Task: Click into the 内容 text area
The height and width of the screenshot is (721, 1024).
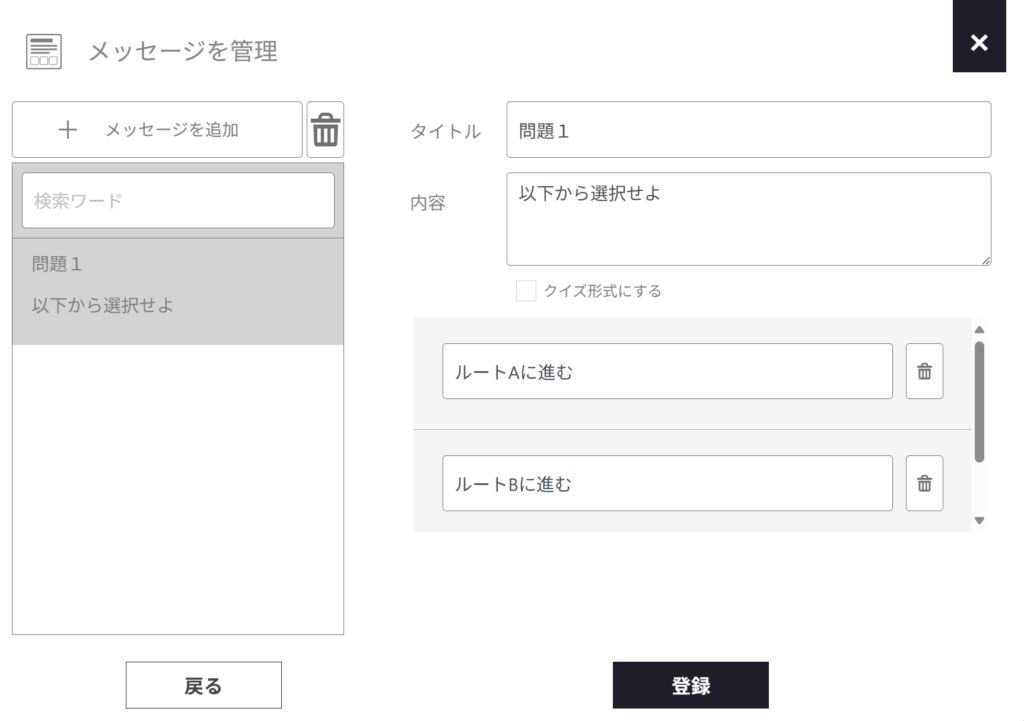Action: pyautogui.click(x=748, y=218)
